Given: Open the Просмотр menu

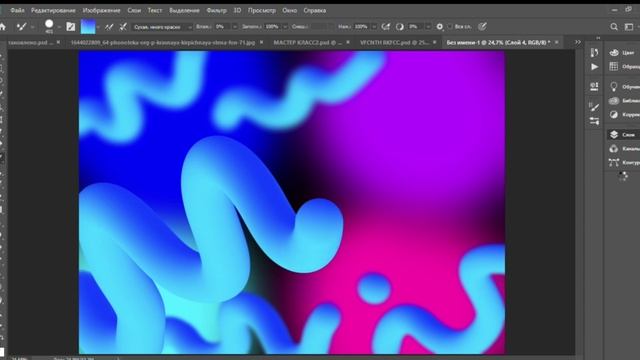Looking at the screenshot, I should 262,10.
